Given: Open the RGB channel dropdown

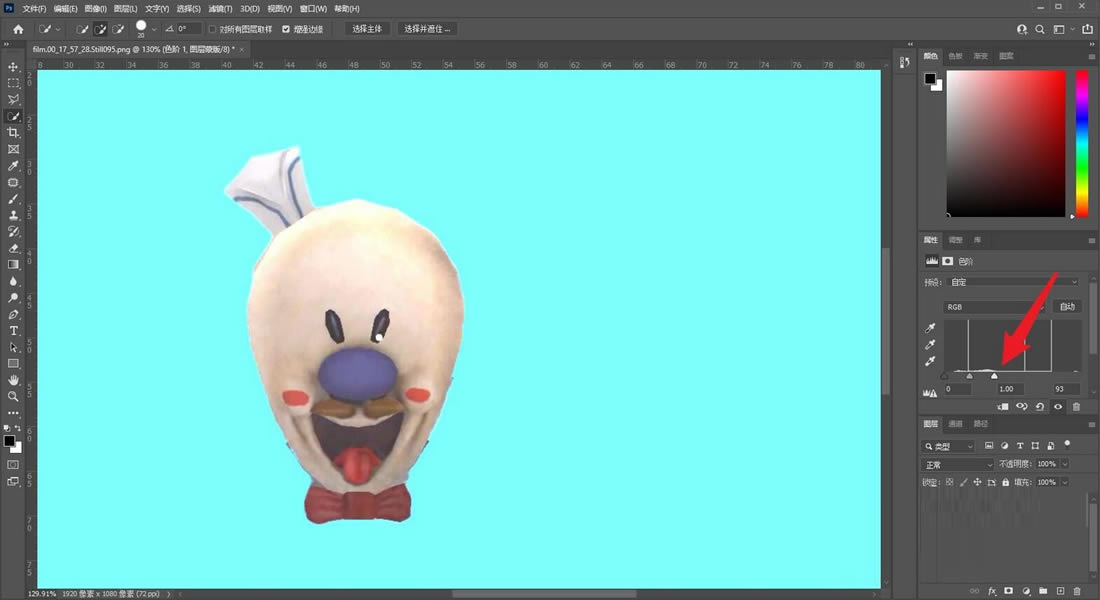Looking at the screenshot, I should tap(994, 307).
